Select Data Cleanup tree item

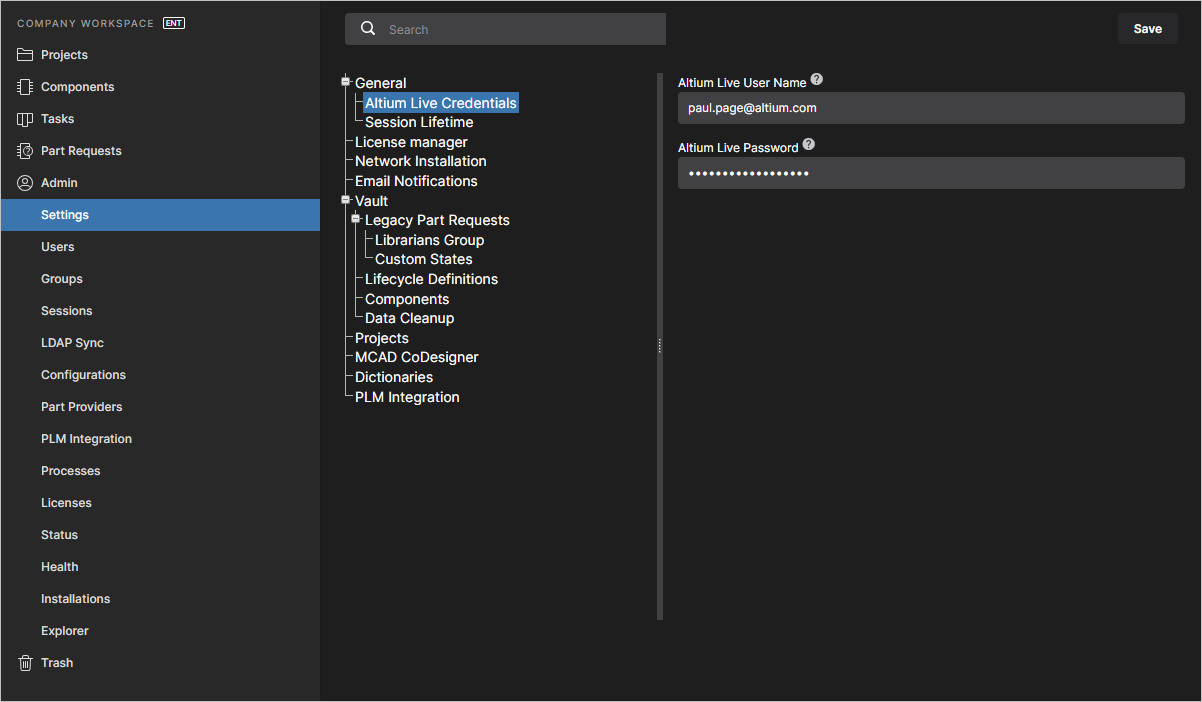(x=410, y=318)
